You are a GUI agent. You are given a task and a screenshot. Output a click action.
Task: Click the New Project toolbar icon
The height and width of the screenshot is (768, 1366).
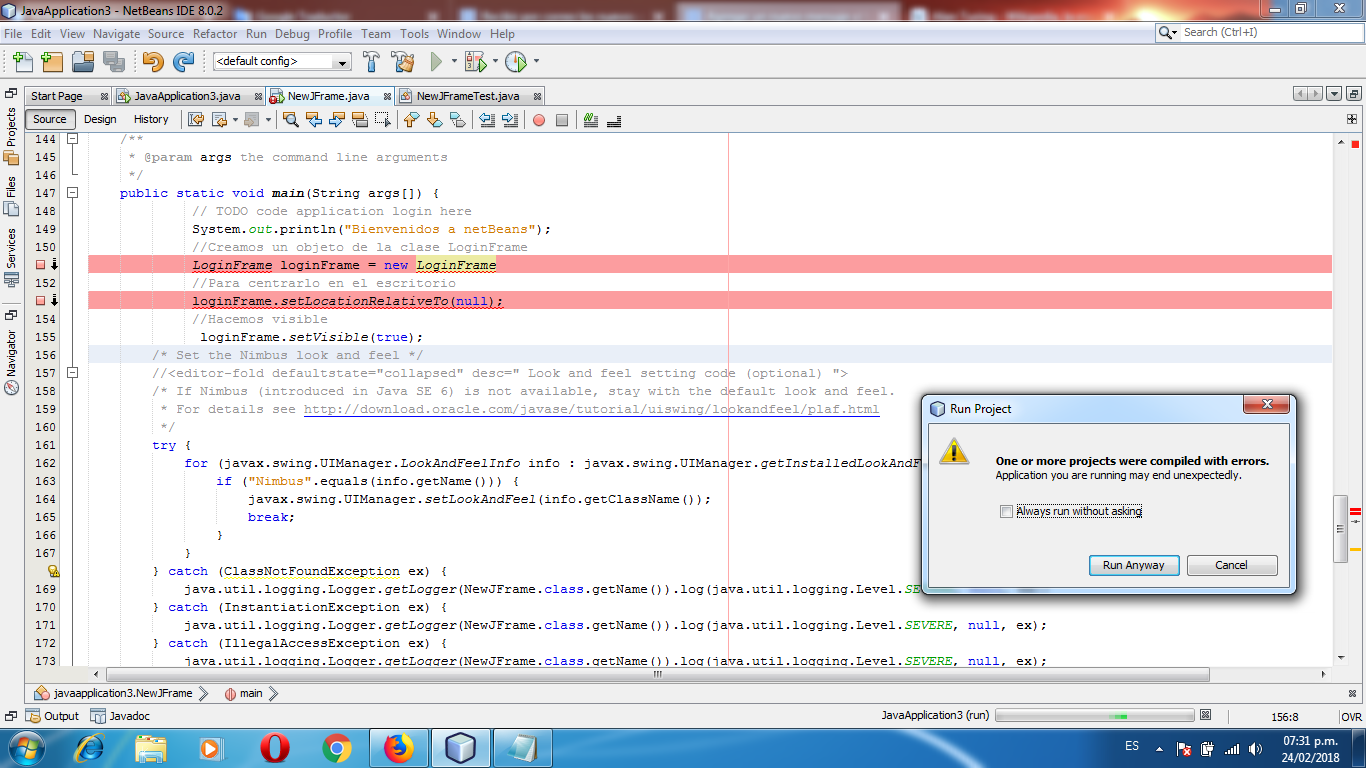pos(52,62)
